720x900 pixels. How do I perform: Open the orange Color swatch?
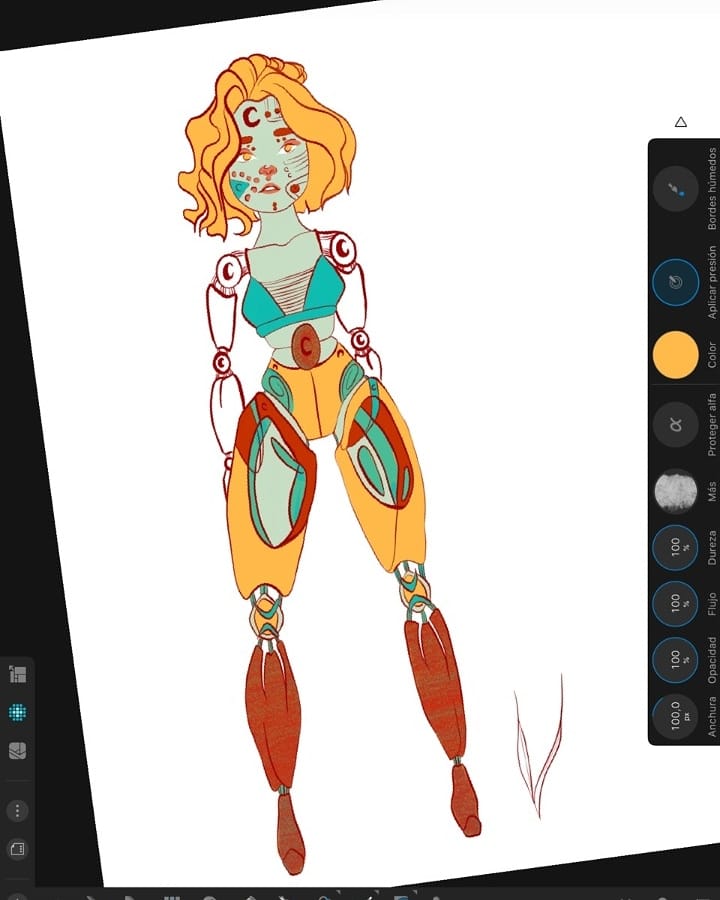click(x=676, y=355)
